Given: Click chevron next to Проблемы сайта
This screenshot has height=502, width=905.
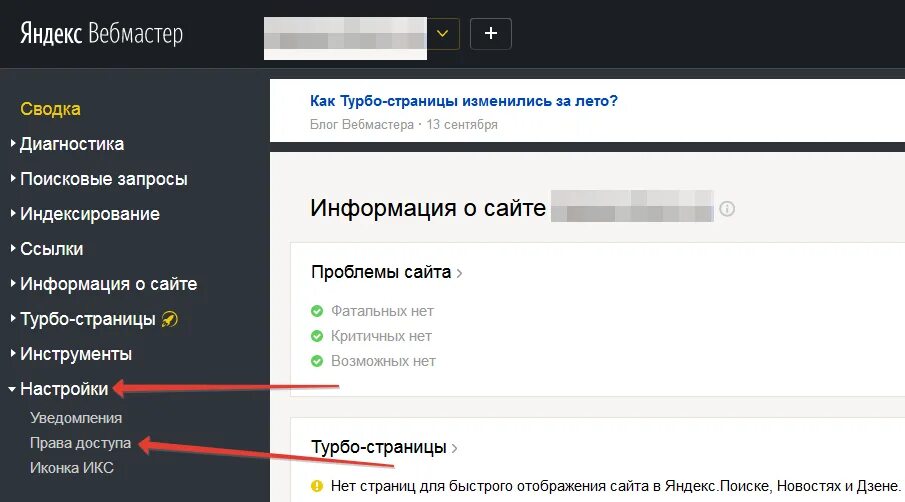Looking at the screenshot, I should 459,274.
